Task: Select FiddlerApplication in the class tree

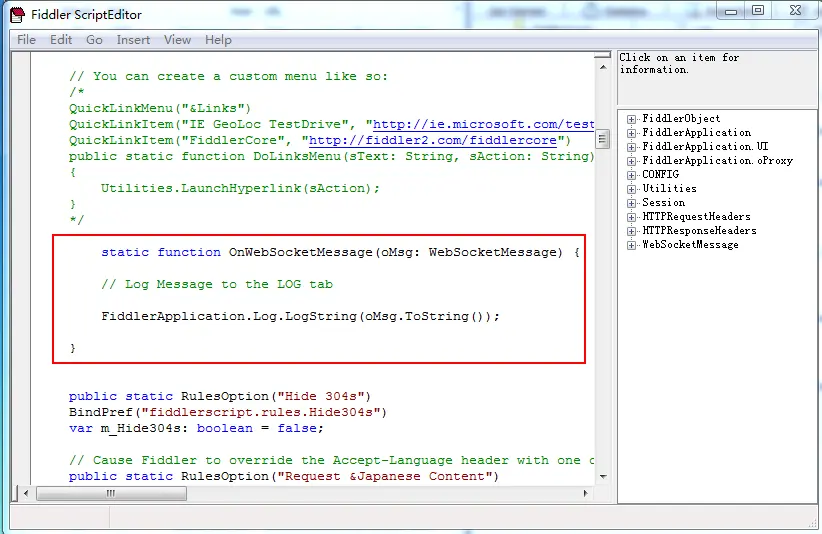Action: pyautogui.click(x=696, y=133)
